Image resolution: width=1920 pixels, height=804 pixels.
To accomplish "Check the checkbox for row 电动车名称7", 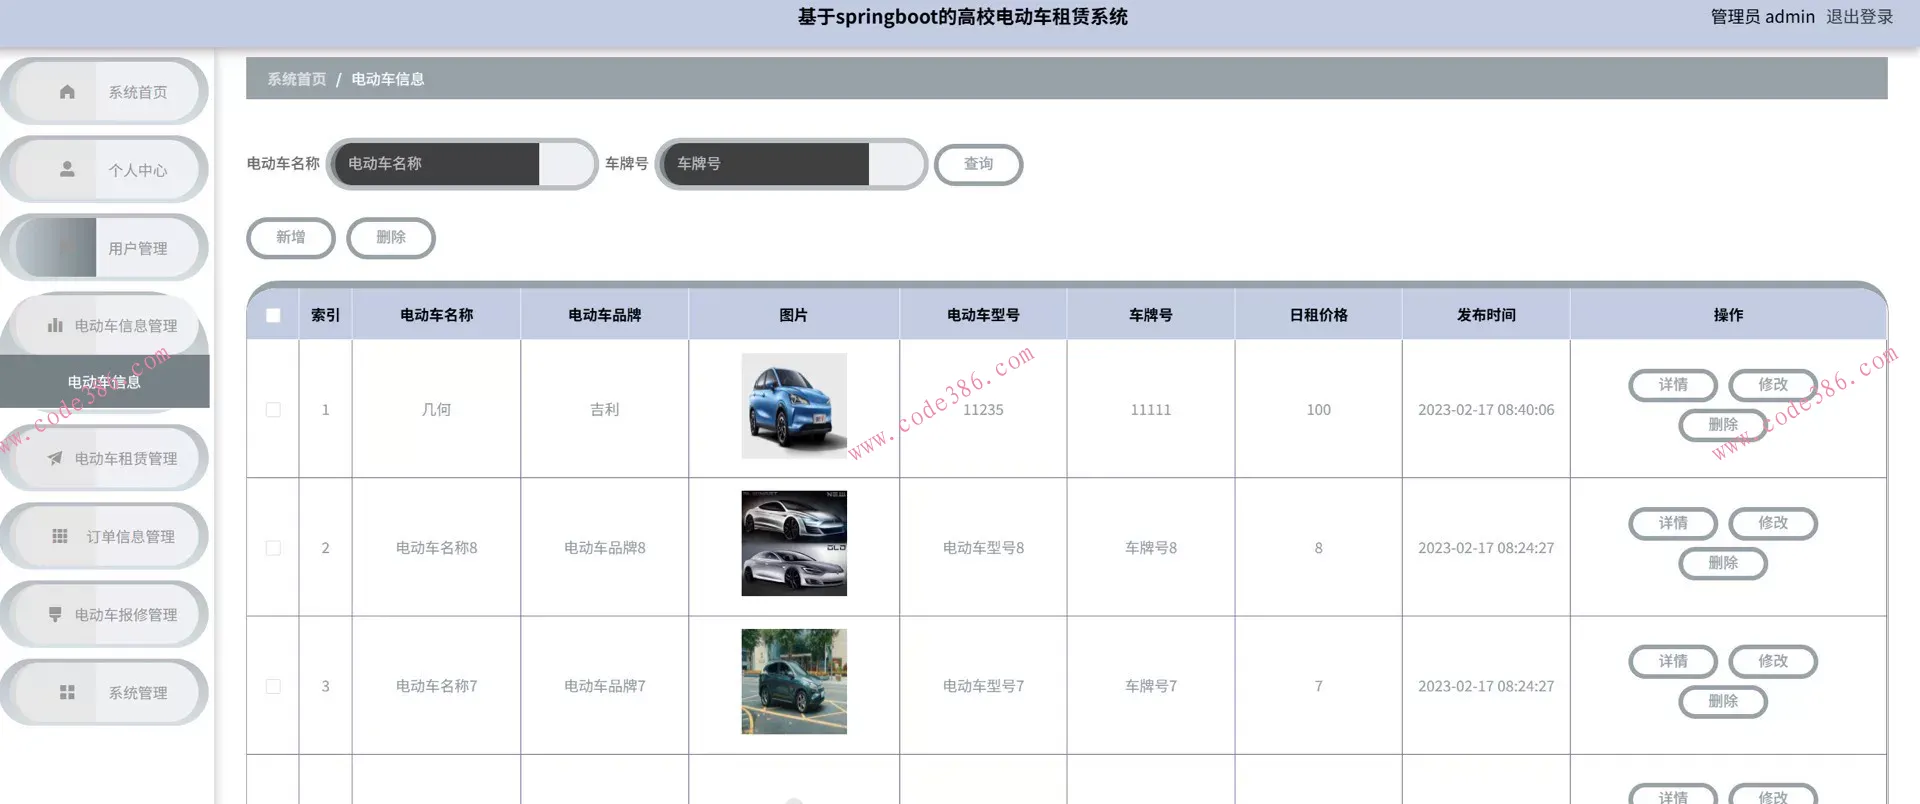I will click(273, 686).
